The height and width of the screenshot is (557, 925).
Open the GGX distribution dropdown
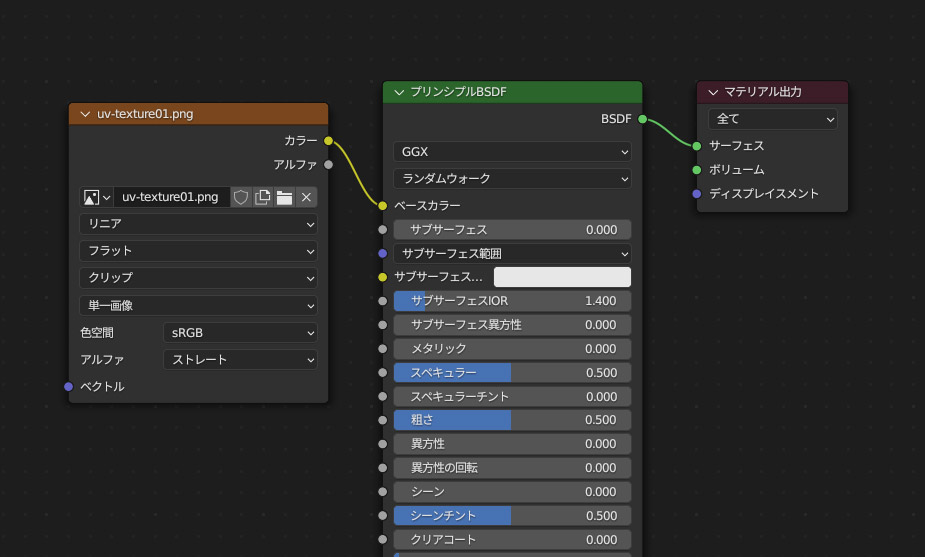512,152
